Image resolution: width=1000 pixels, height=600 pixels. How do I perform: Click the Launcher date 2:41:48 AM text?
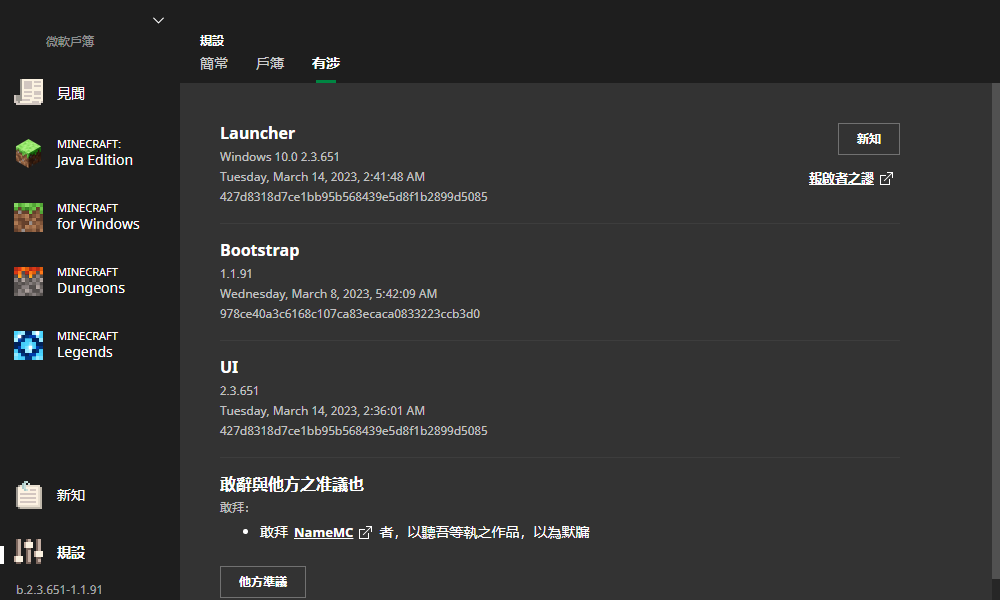coord(322,177)
